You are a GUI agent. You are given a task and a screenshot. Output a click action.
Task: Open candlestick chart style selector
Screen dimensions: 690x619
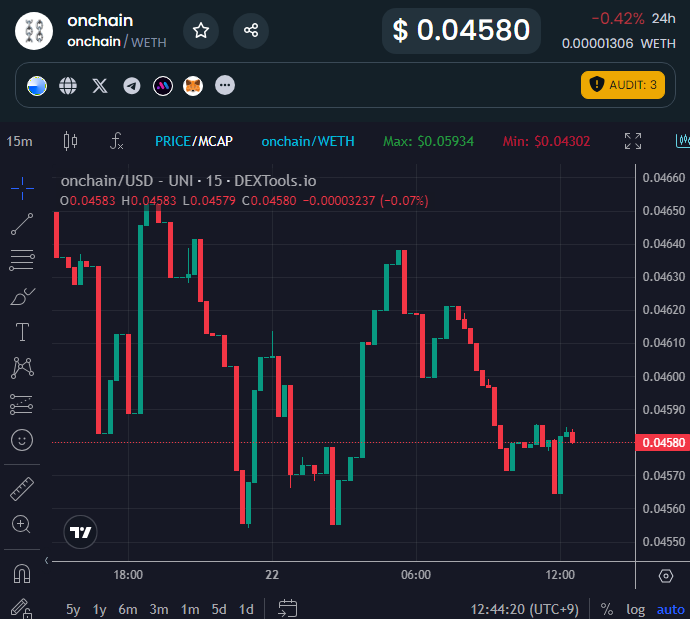[x=70, y=141]
